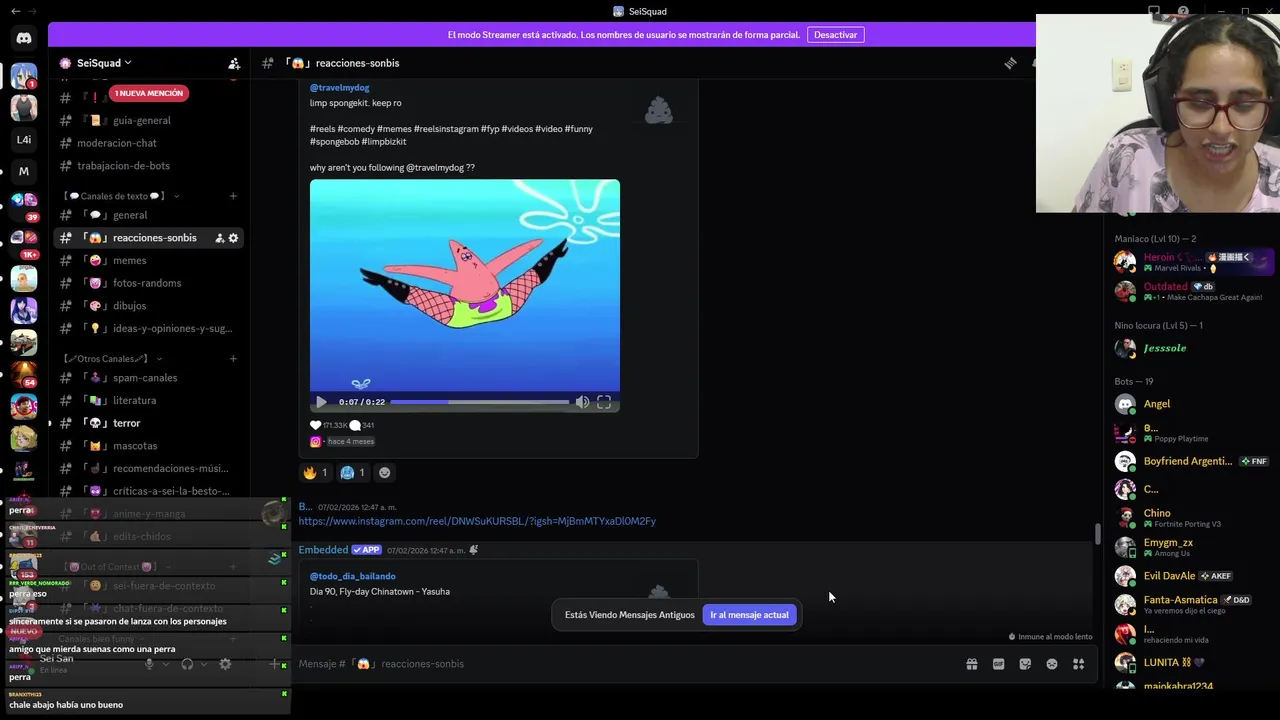Open the emoji picker in message bar
Image resolution: width=1280 pixels, height=720 pixels.
(1052, 664)
